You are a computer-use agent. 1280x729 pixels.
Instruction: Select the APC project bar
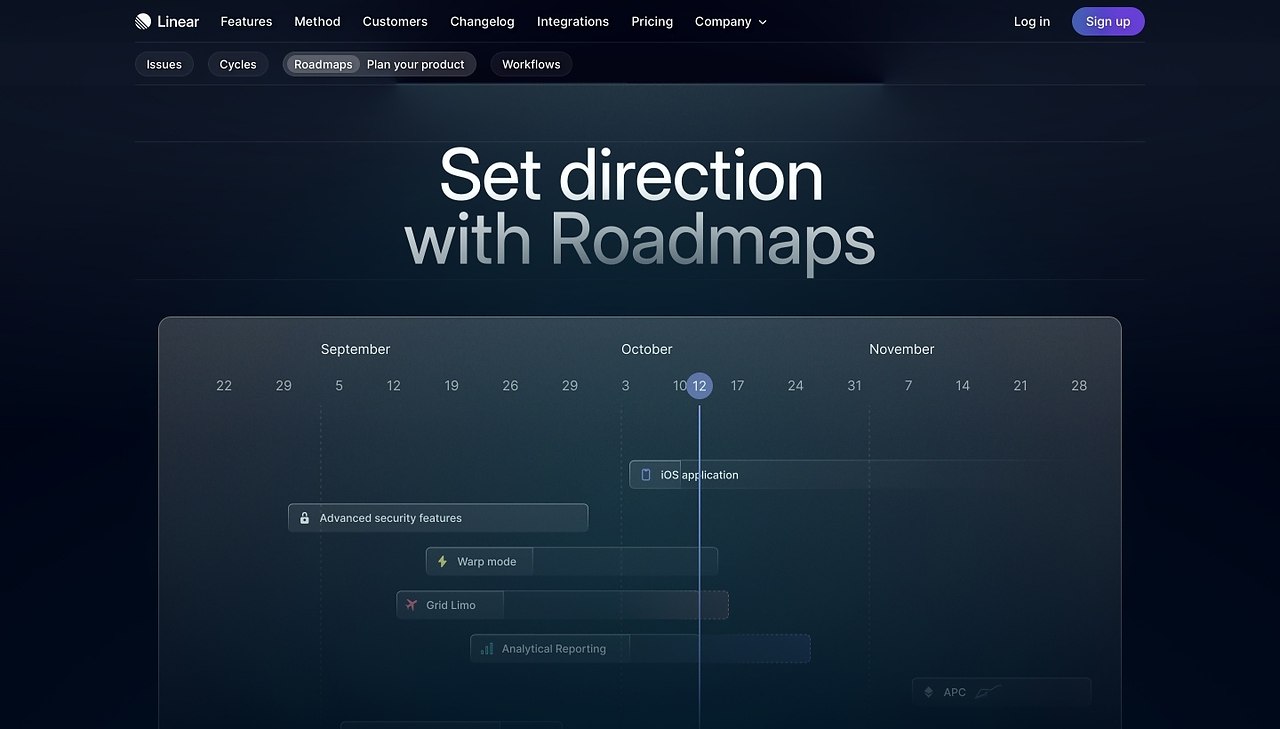coord(1001,692)
